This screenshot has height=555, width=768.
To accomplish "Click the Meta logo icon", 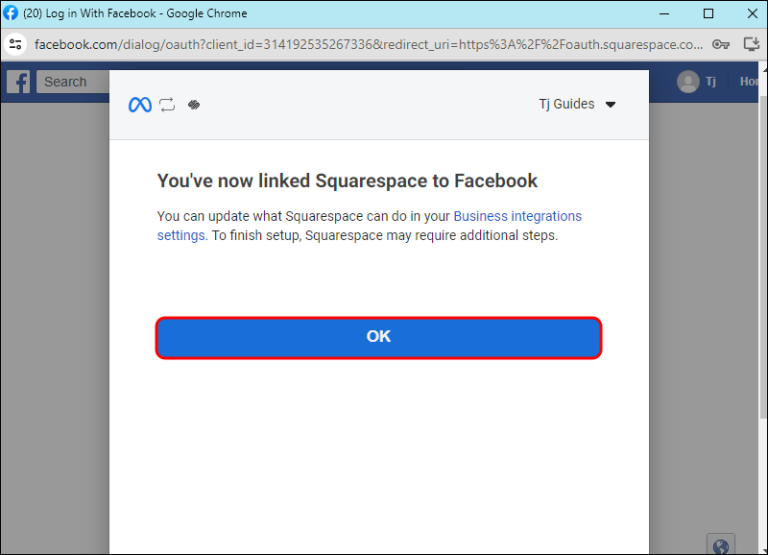I will [x=140, y=105].
